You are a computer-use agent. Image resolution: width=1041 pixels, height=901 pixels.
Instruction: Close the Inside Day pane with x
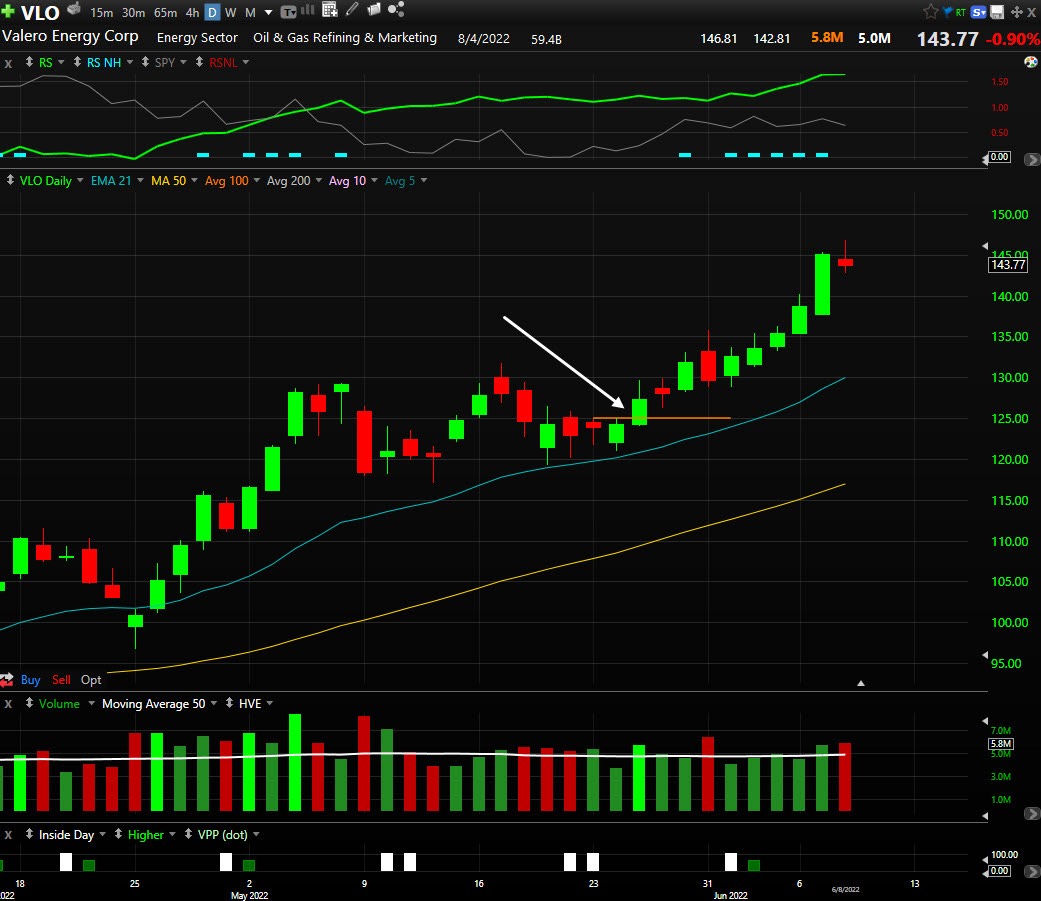click(8, 835)
